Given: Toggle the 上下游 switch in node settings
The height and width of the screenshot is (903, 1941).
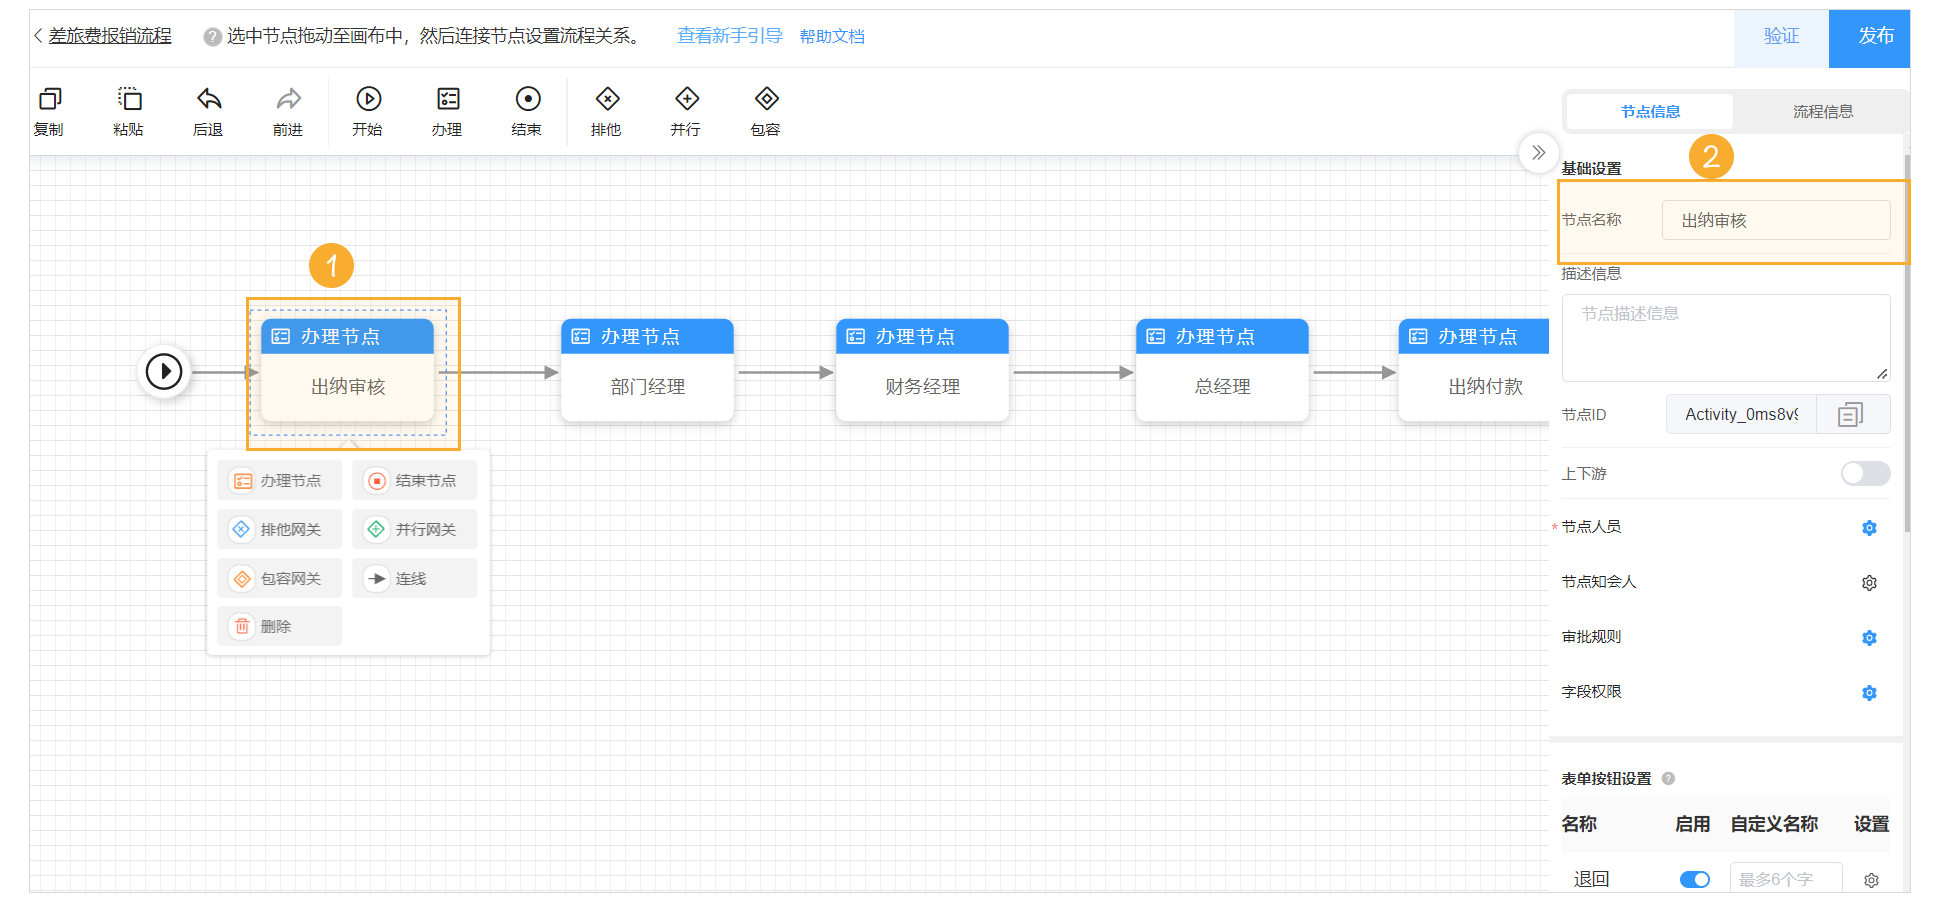Looking at the screenshot, I should 1864,473.
